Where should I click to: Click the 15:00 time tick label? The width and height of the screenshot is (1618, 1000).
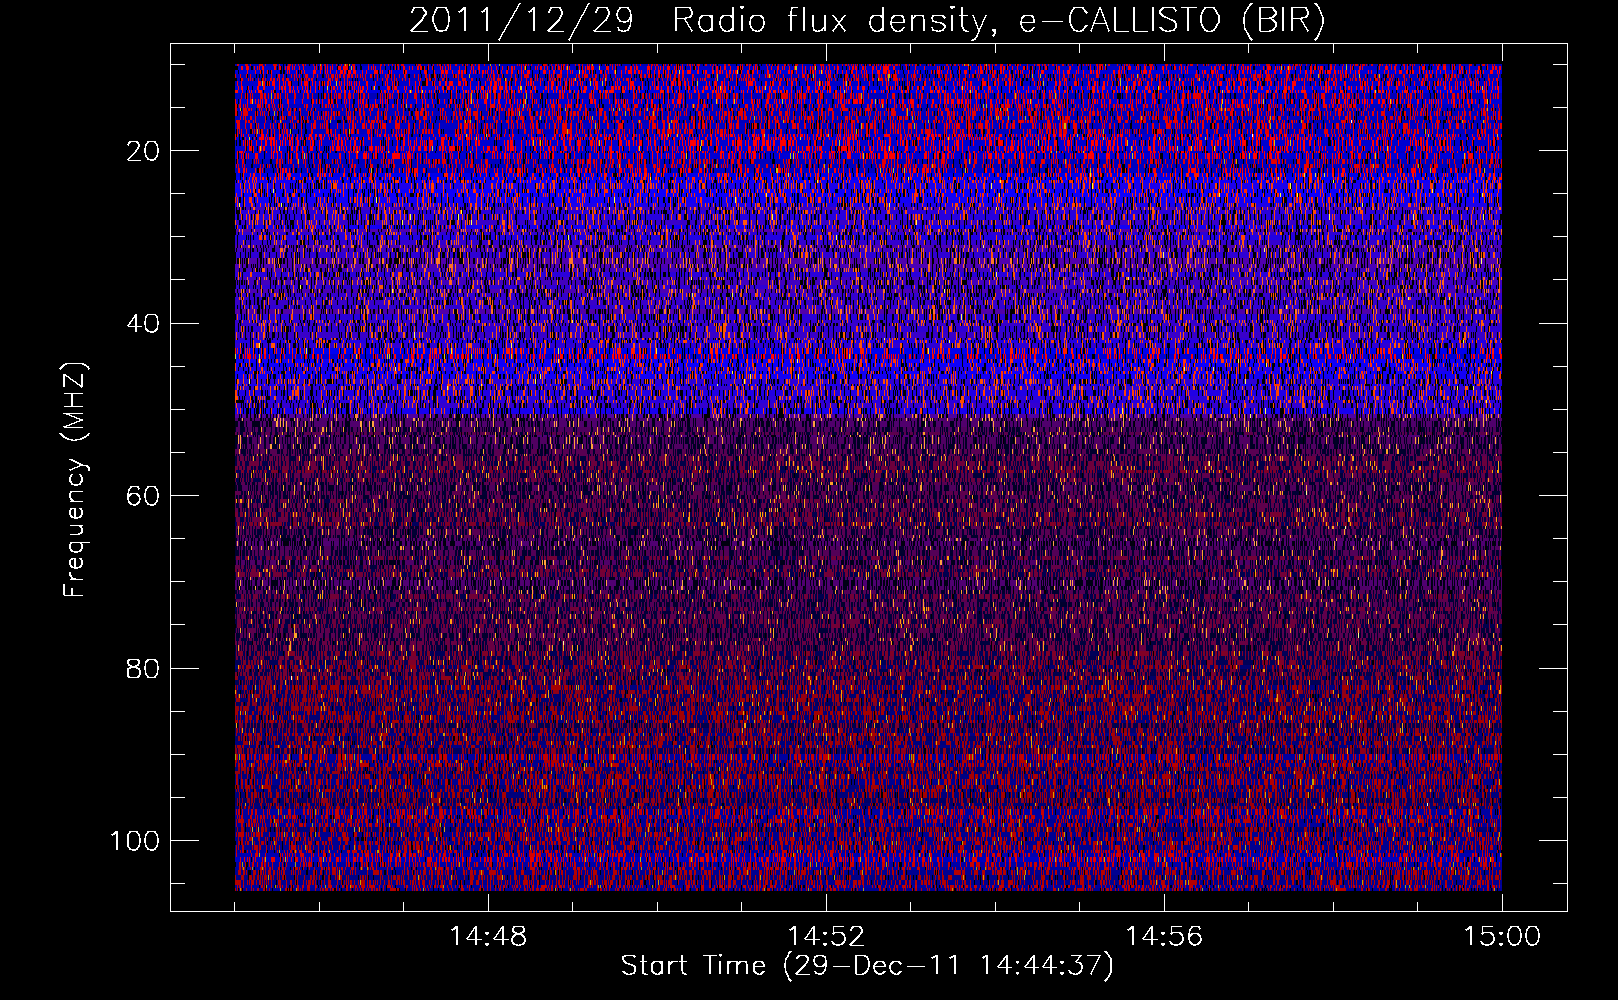click(1502, 937)
